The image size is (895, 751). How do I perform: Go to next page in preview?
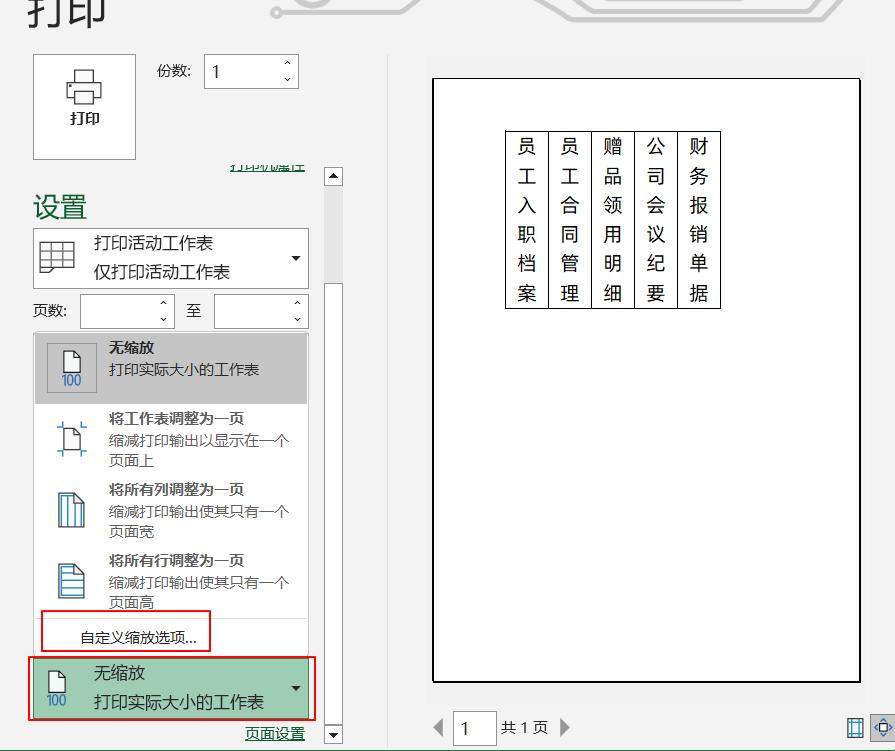(565, 727)
